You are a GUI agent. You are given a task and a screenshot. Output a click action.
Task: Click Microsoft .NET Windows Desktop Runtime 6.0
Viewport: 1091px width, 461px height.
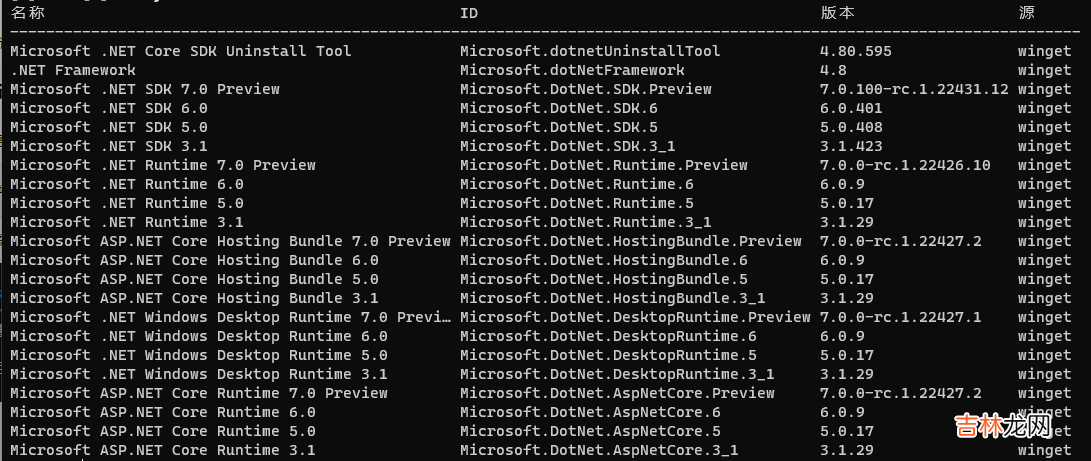pyautogui.click(x=199, y=336)
